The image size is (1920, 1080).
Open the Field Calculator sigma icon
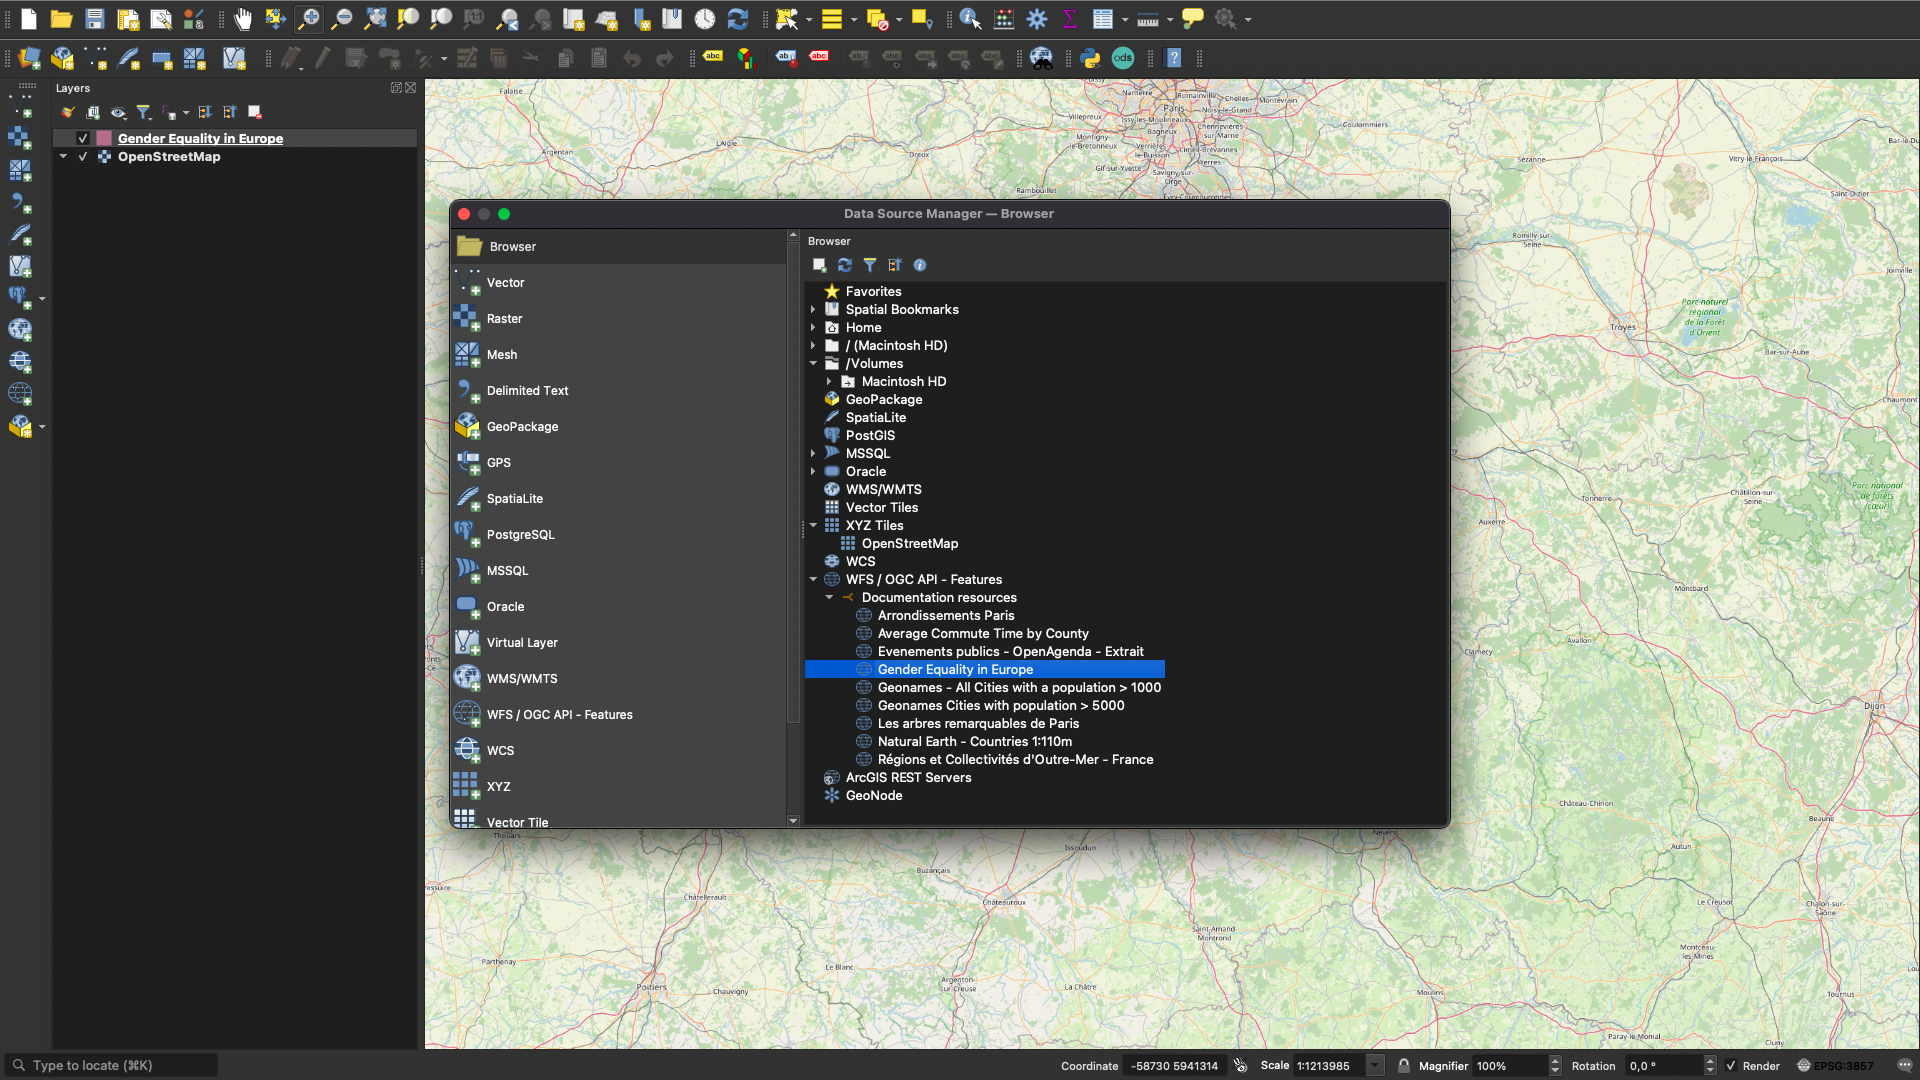[x=1069, y=19]
